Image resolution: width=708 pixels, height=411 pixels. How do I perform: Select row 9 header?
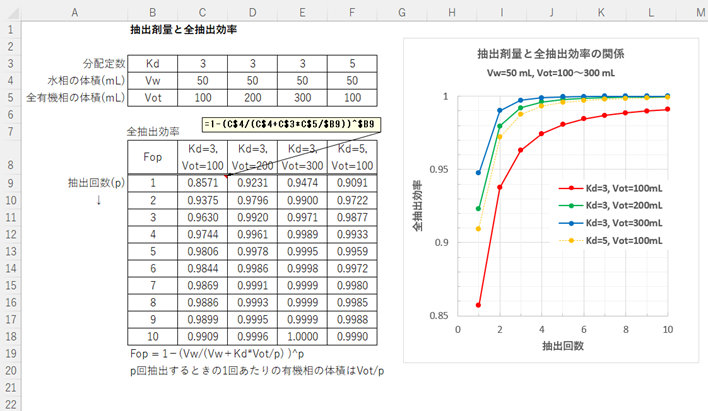tap(11, 183)
